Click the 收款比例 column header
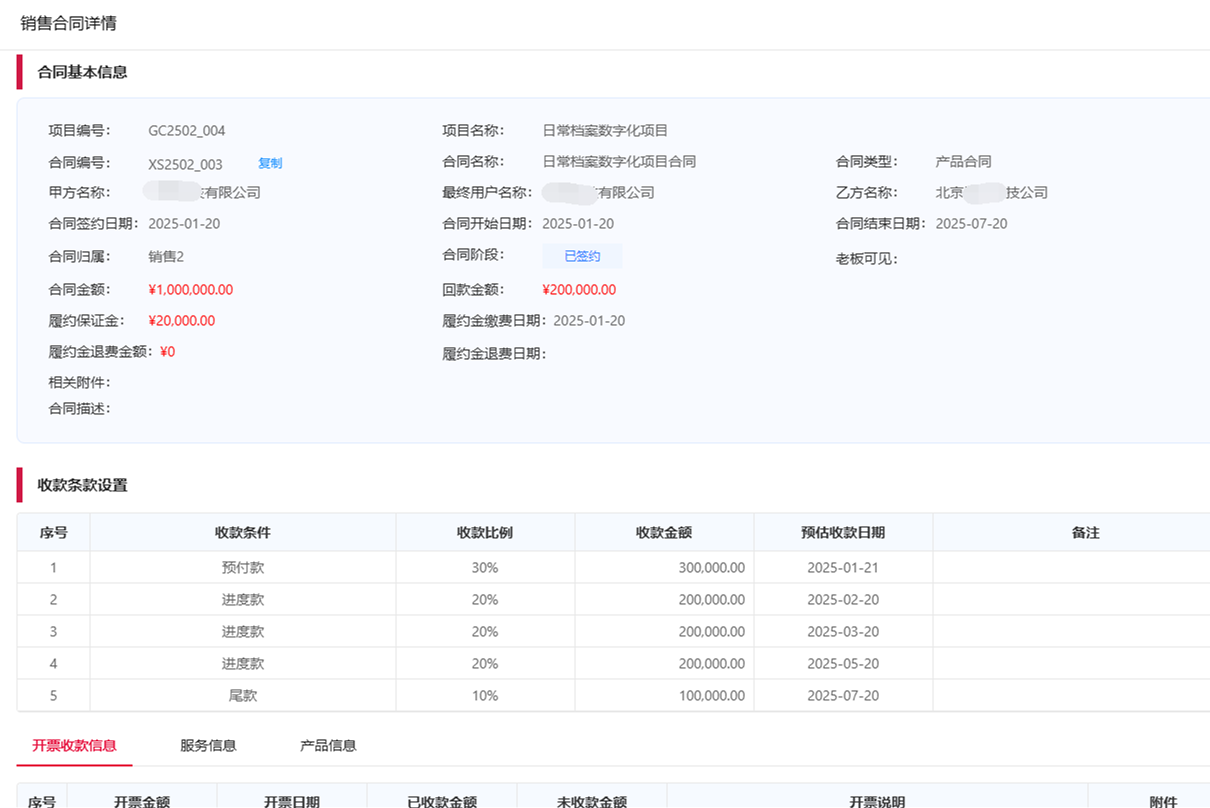The height and width of the screenshot is (808, 1210). pos(484,532)
